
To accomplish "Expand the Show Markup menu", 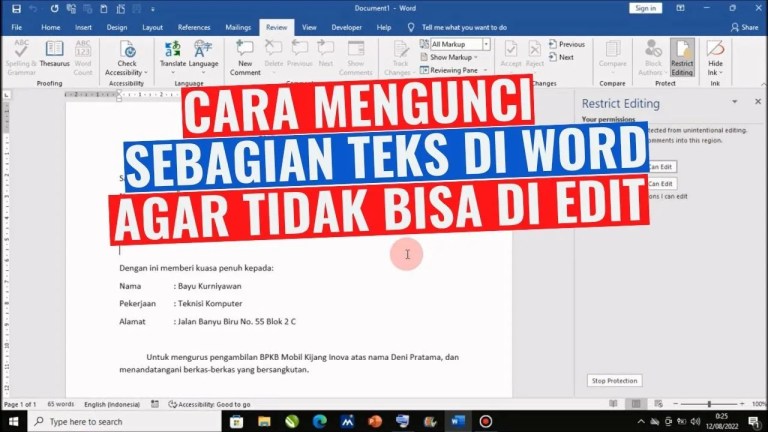I will point(449,57).
